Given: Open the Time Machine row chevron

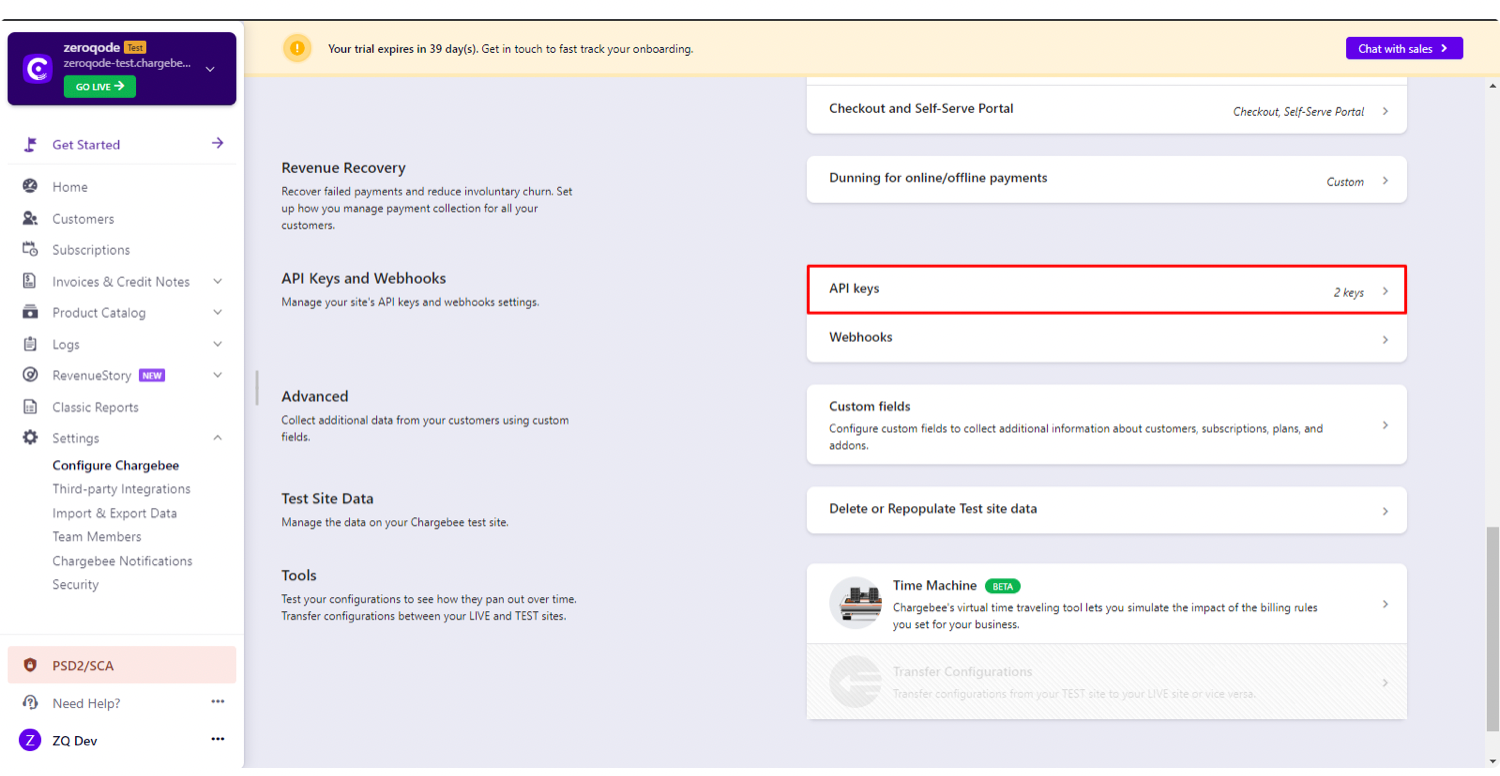Looking at the screenshot, I should click(1385, 604).
